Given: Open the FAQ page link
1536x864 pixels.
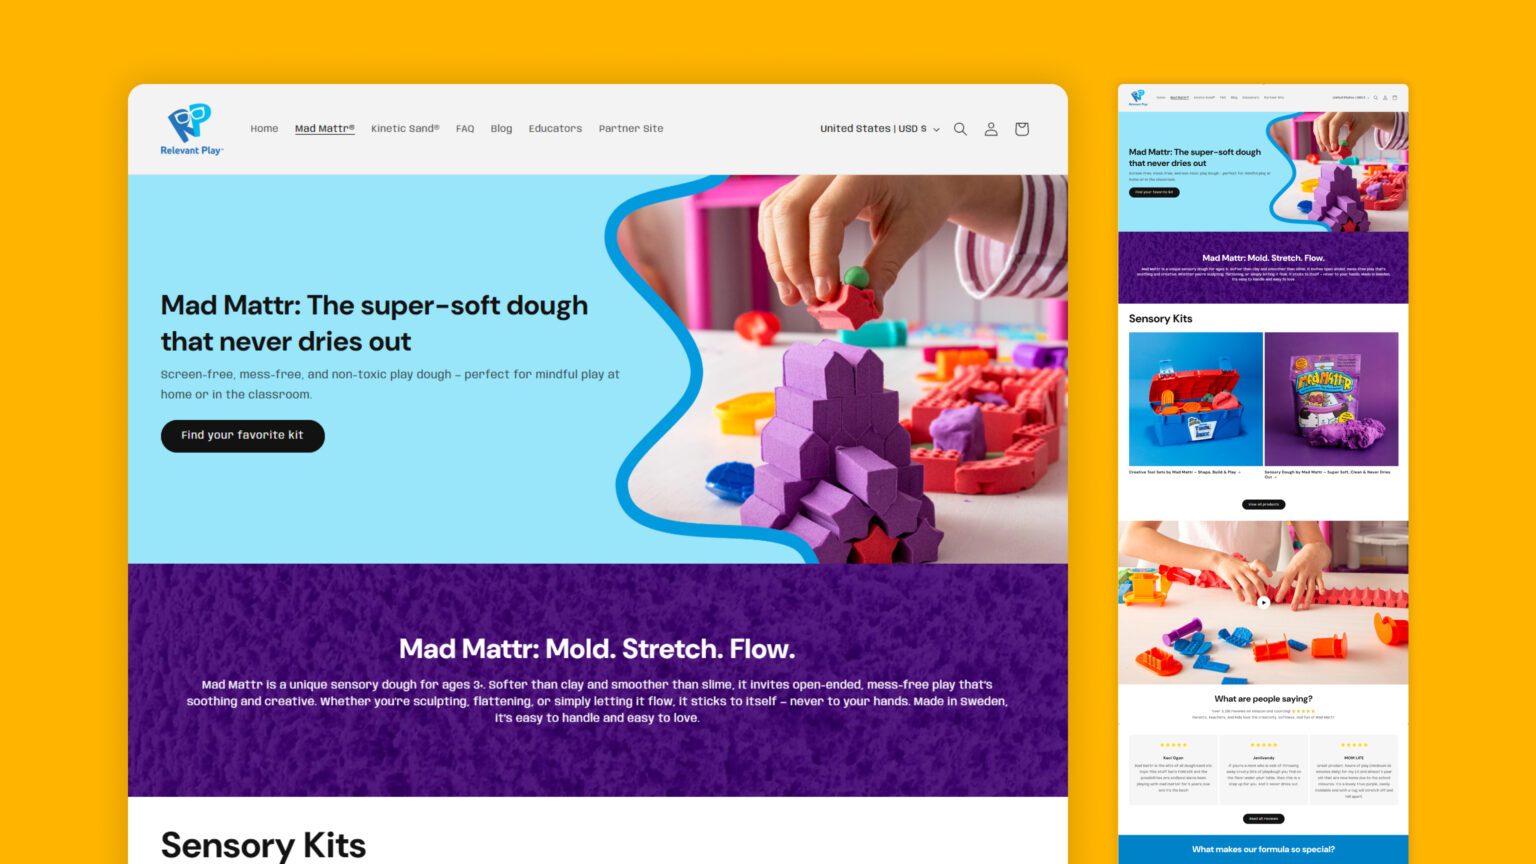Looking at the screenshot, I should point(465,129).
